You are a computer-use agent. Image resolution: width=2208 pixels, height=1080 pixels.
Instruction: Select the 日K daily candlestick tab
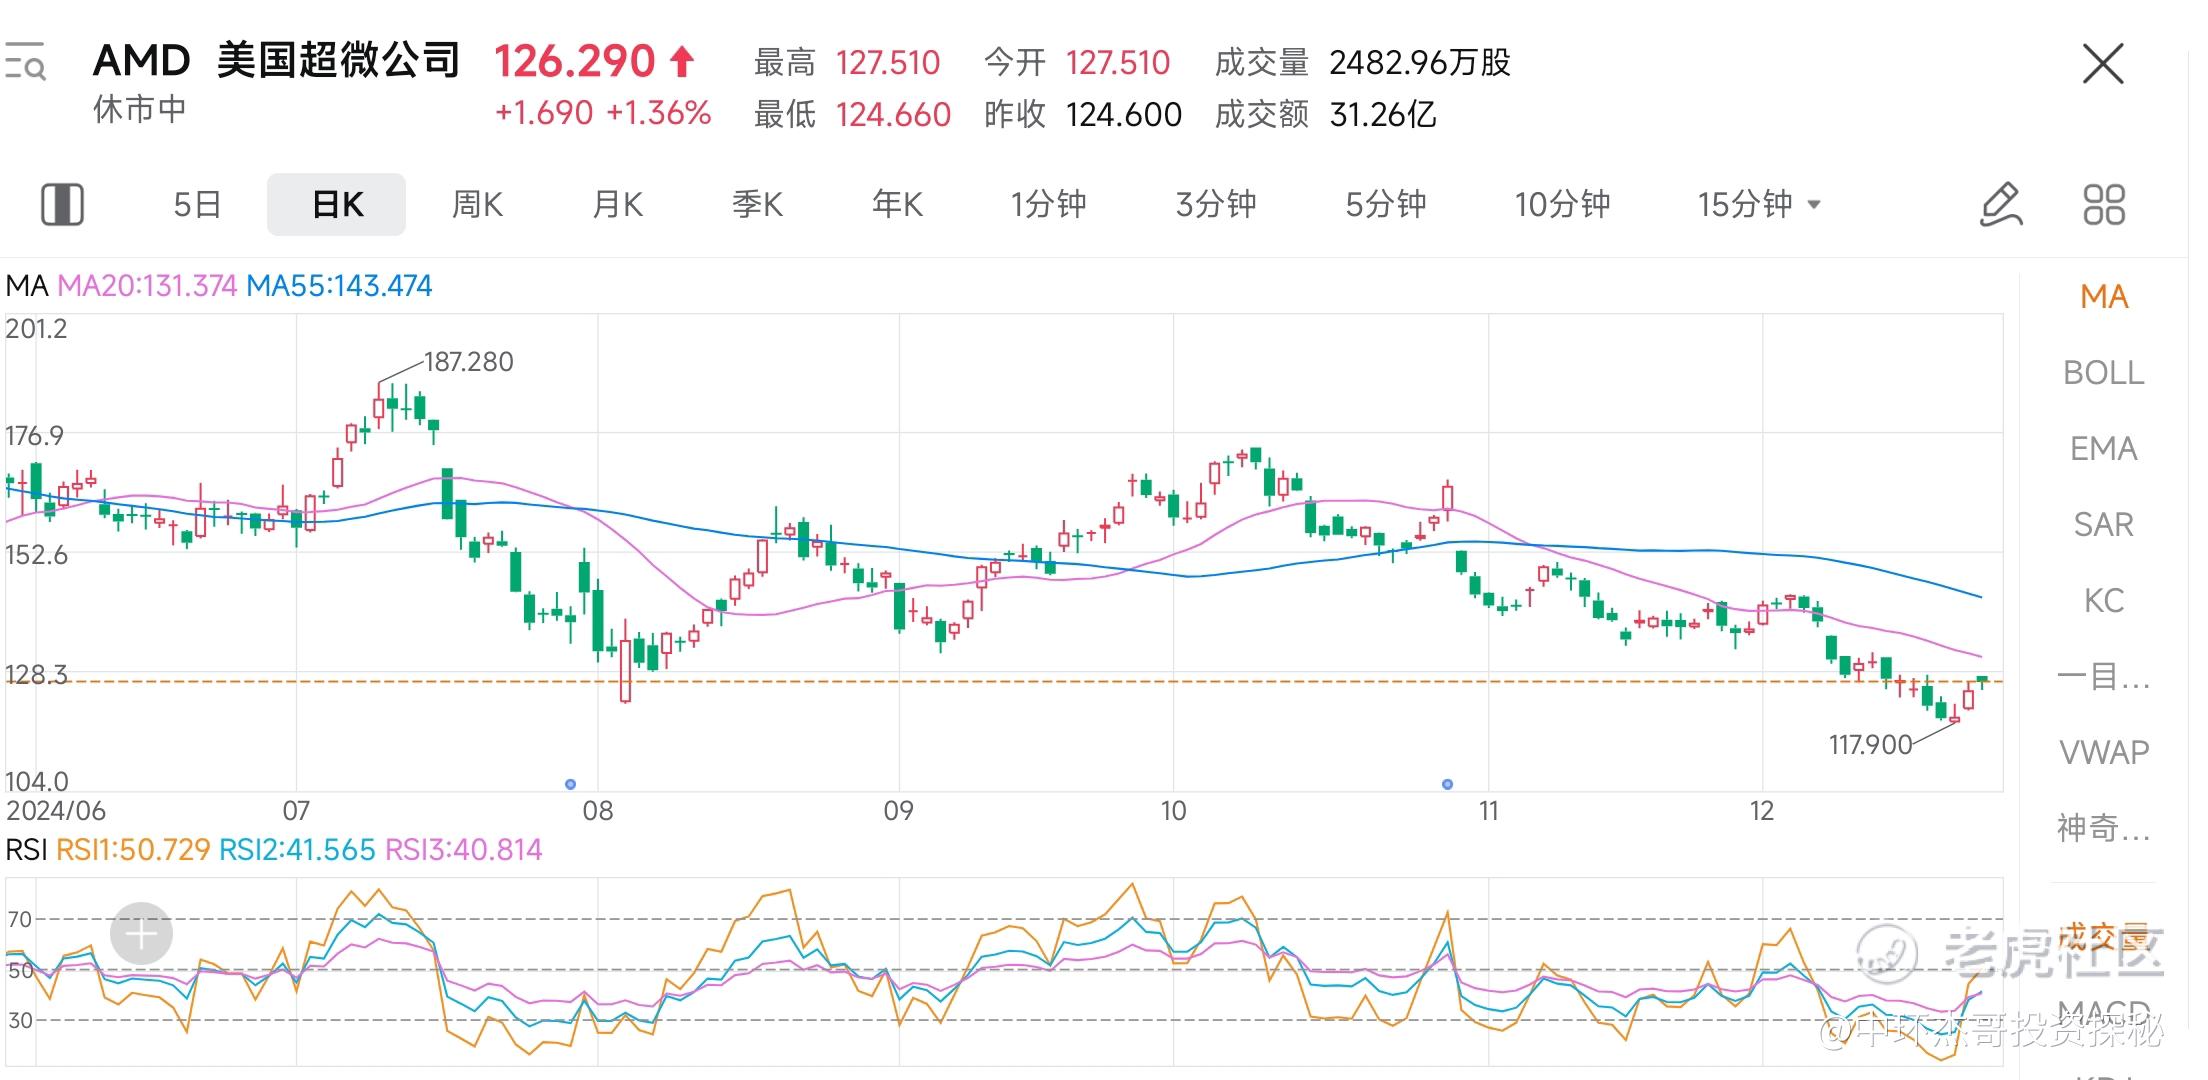337,205
